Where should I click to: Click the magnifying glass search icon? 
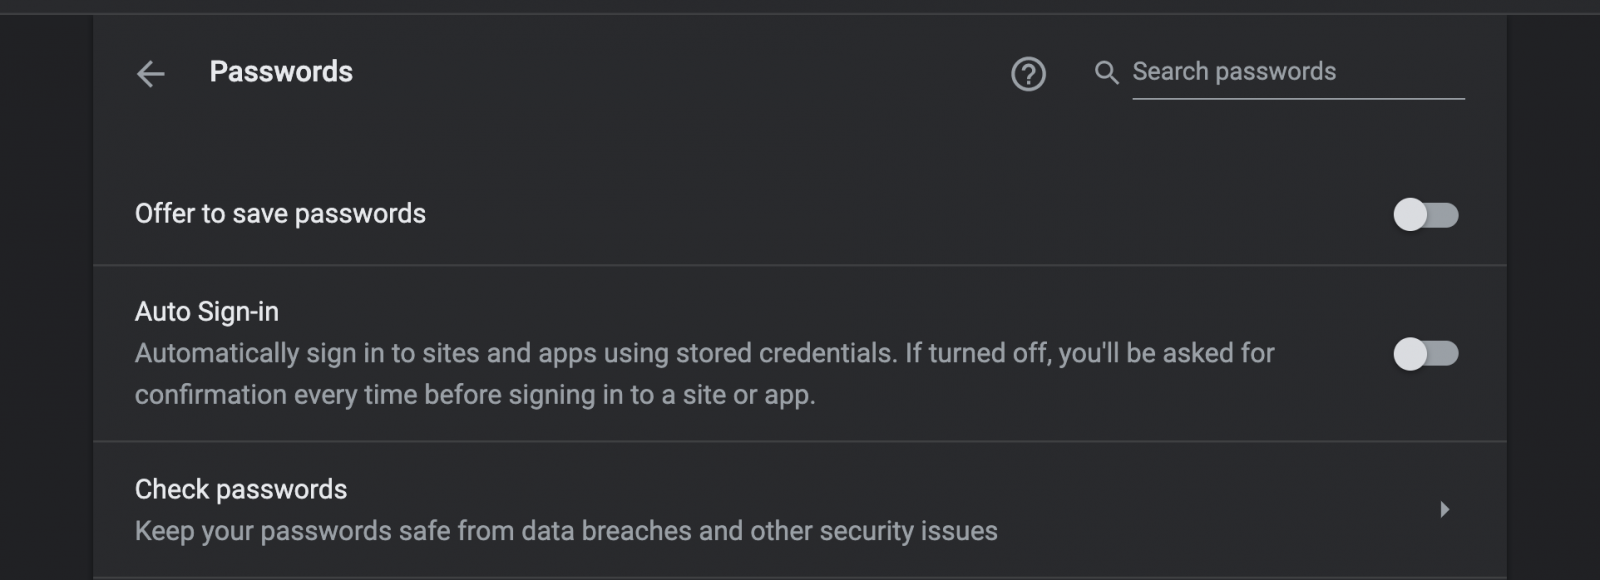(1106, 72)
